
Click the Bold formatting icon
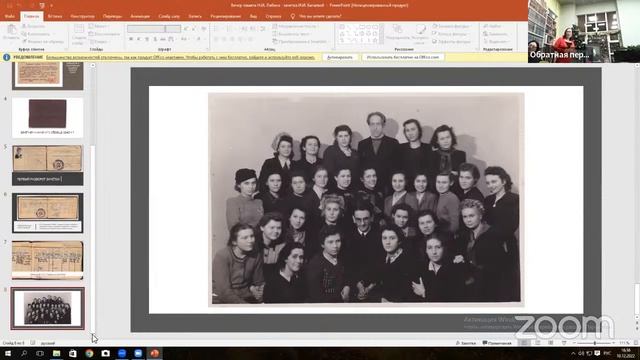tap(131, 39)
